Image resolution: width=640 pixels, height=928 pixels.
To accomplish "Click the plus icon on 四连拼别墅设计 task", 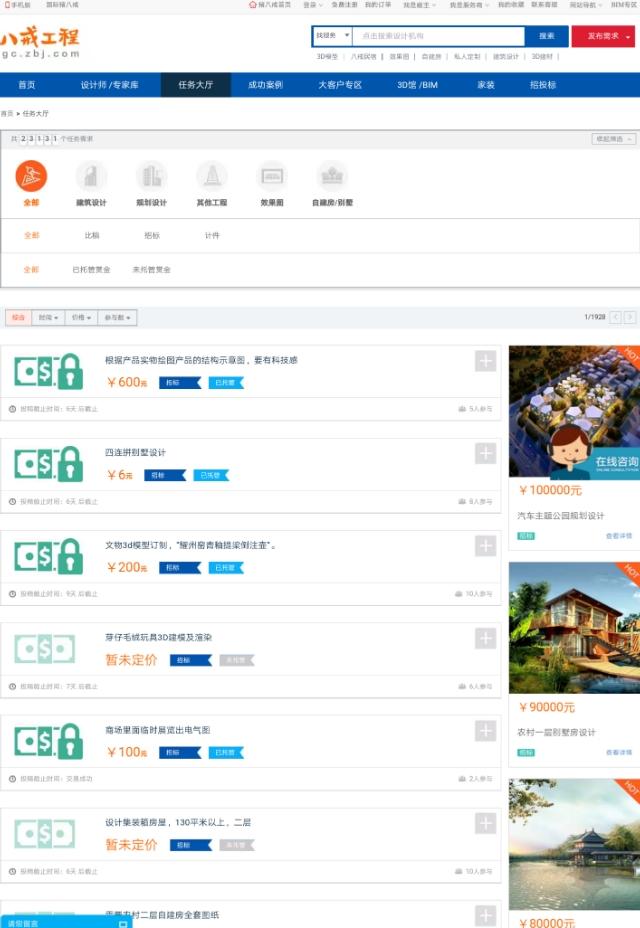I will tap(485, 453).
